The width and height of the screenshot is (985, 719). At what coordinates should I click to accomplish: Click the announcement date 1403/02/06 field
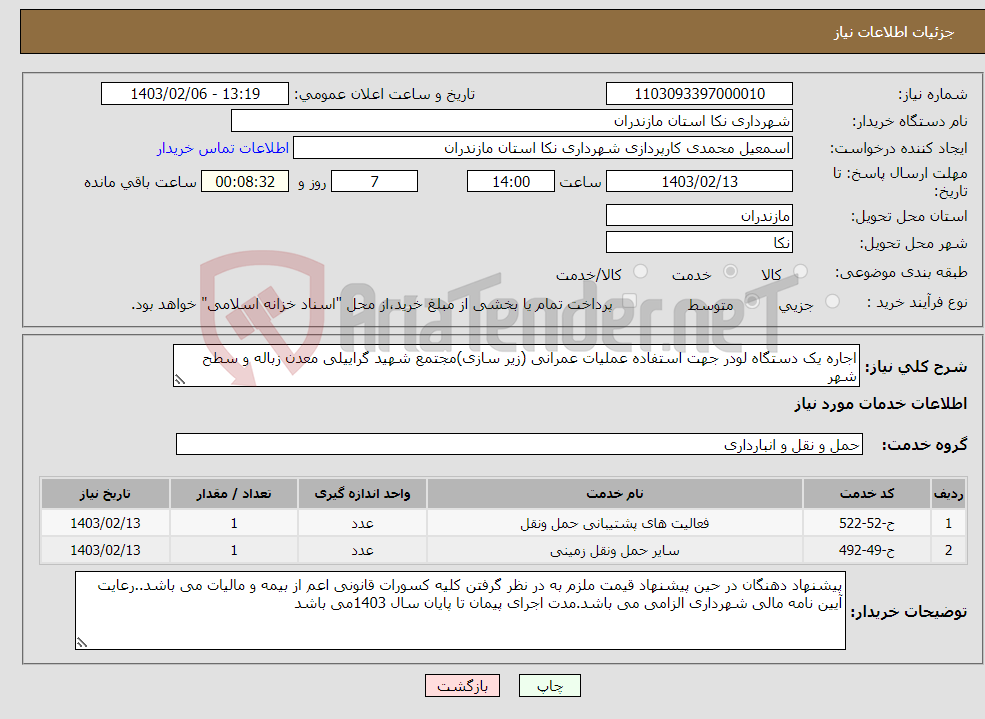coord(195,94)
